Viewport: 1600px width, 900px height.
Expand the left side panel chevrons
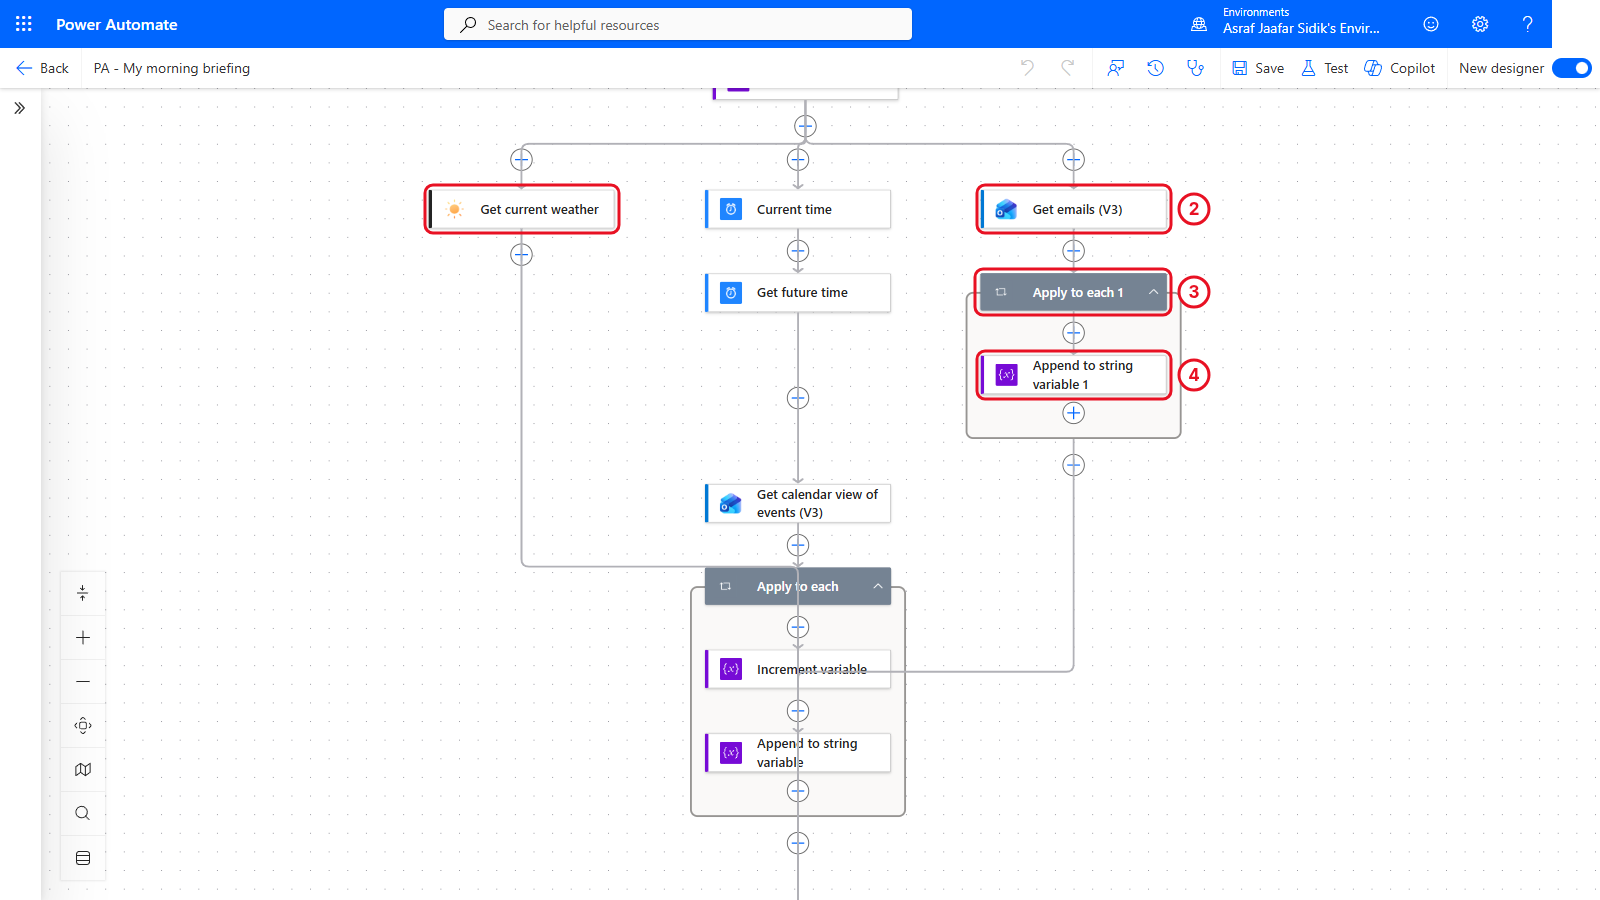20,108
